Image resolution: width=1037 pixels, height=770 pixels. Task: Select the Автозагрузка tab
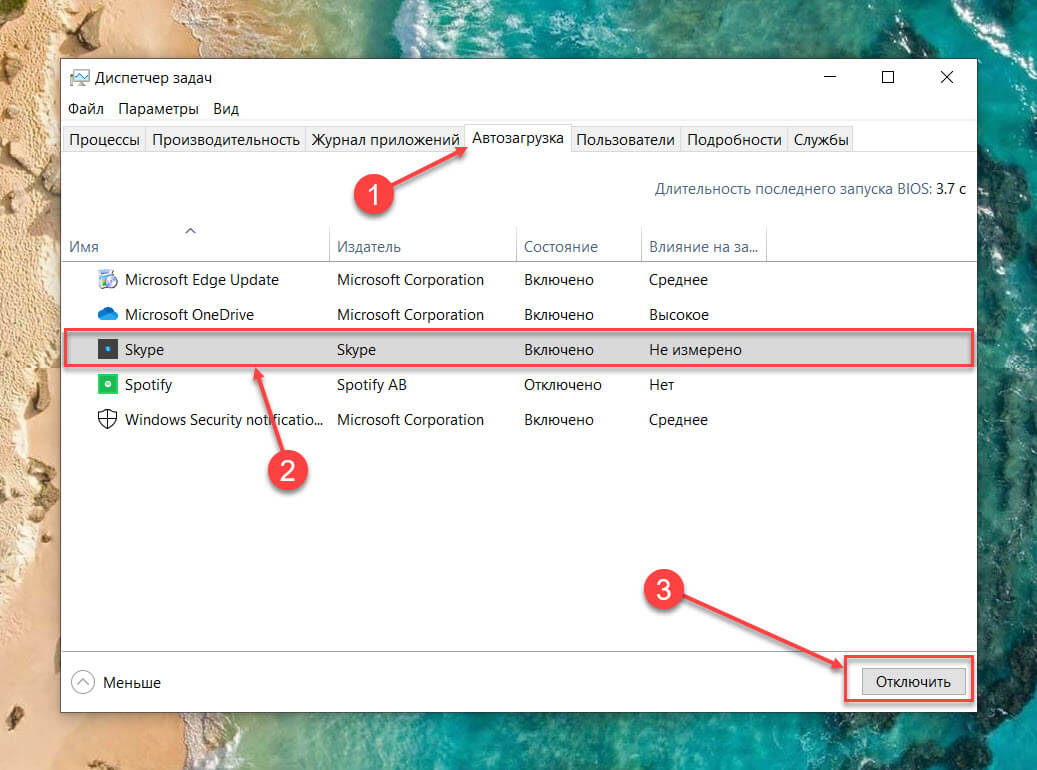518,138
